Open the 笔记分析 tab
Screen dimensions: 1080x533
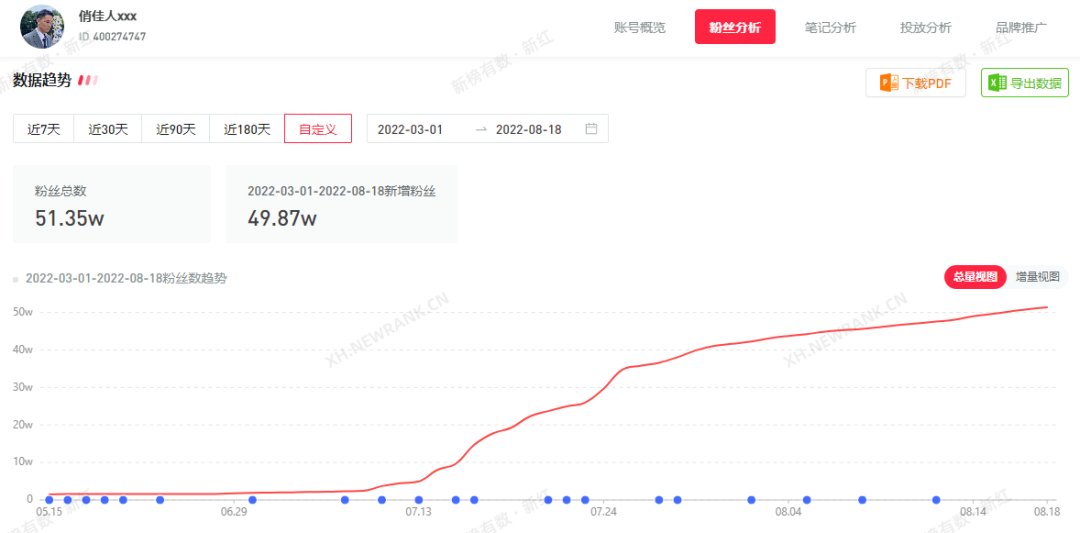pyautogui.click(x=830, y=28)
